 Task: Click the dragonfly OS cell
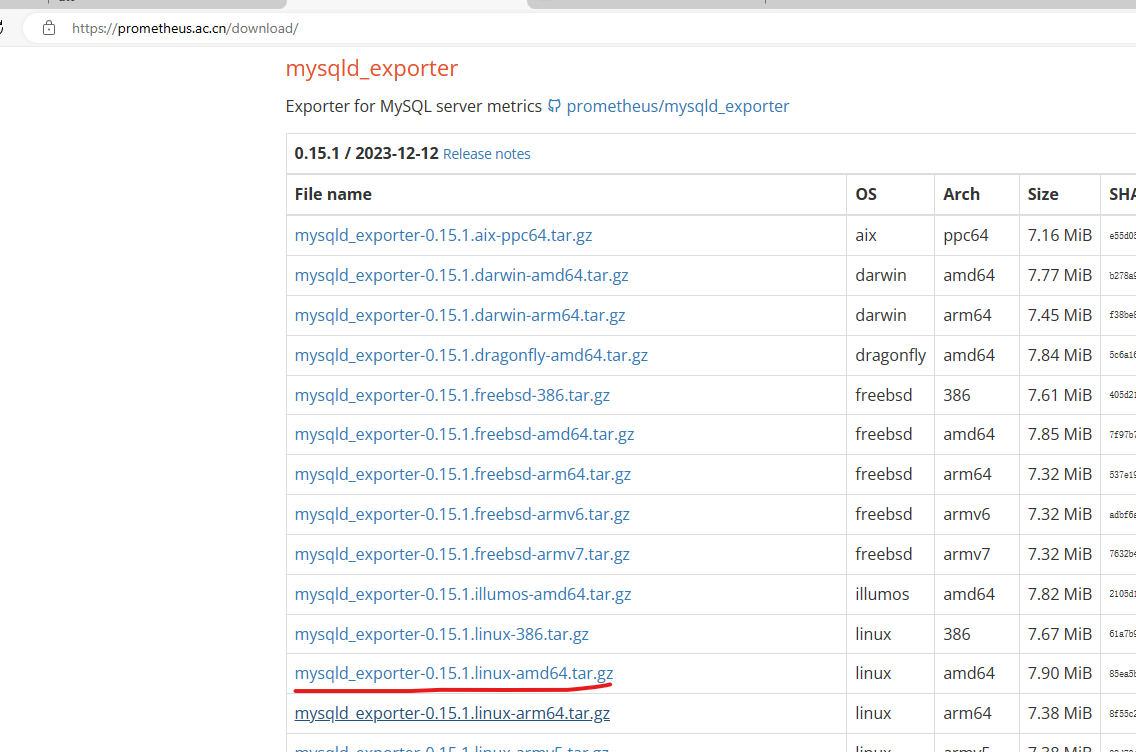tap(890, 355)
